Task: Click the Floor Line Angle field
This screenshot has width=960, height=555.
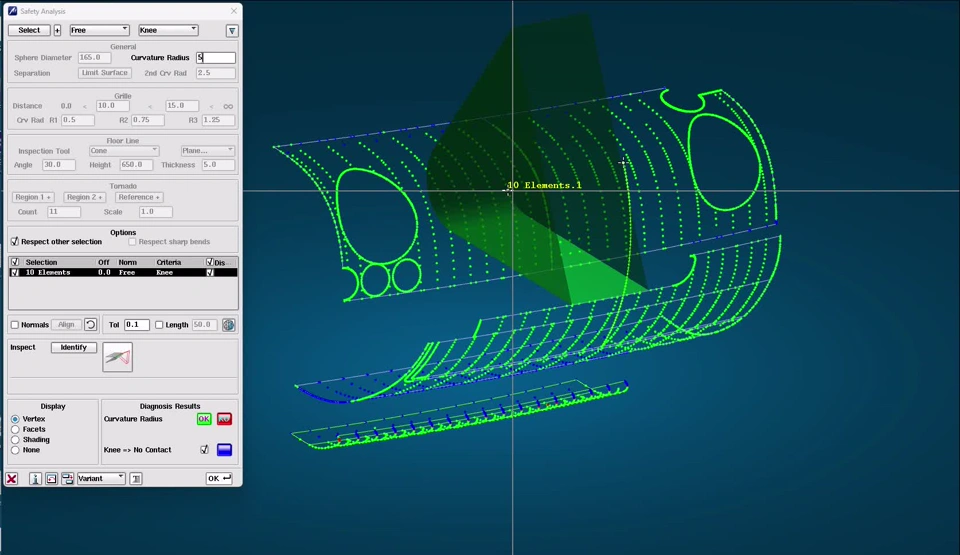Action: [x=59, y=165]
